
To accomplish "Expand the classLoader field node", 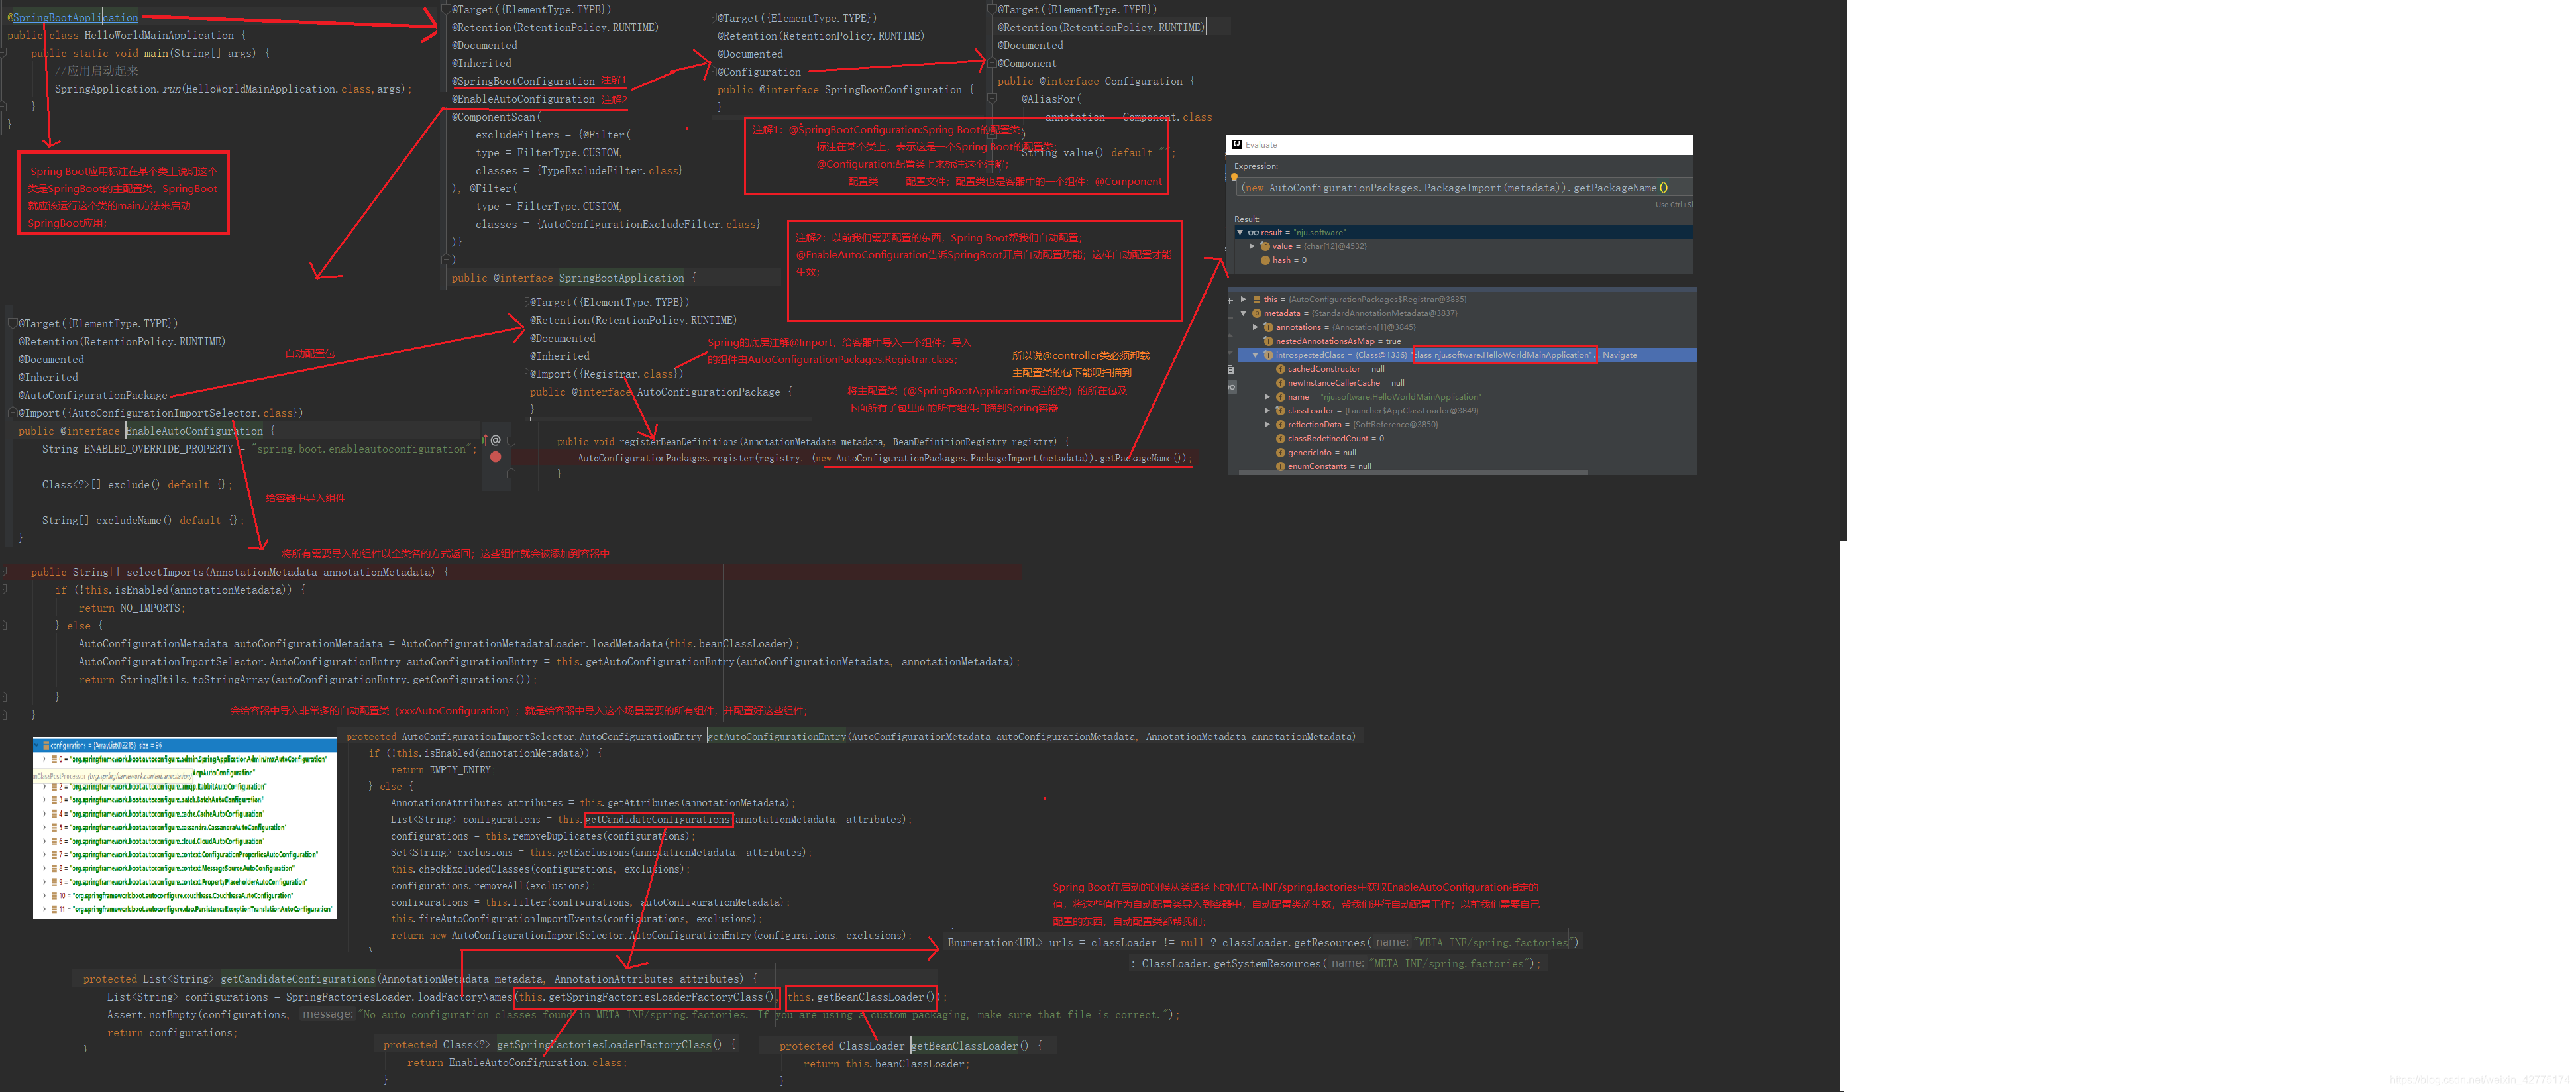I will point(1267,411).
